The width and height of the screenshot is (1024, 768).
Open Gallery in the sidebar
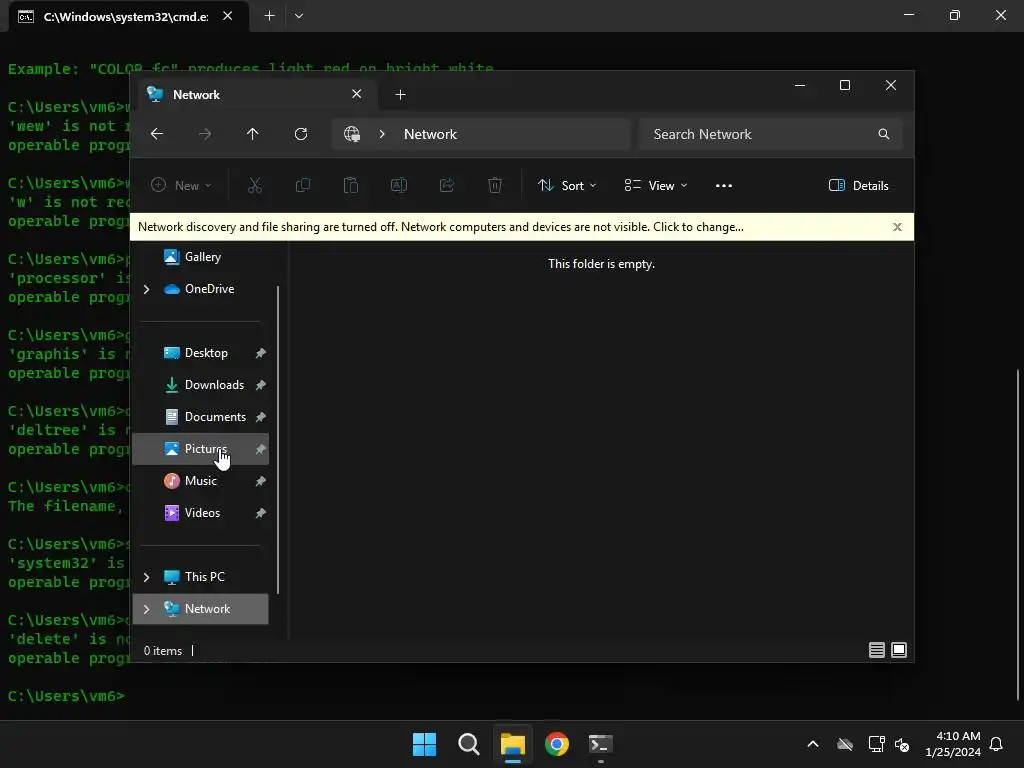pos(200,257)
